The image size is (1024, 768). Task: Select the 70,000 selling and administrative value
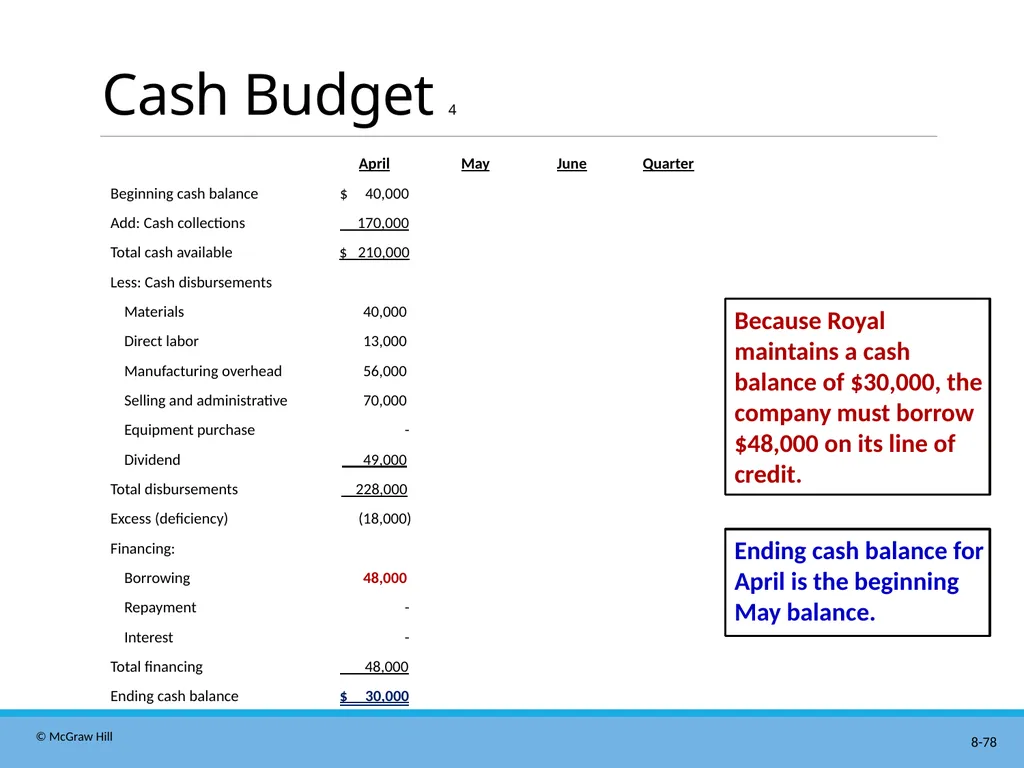(385, 400)
